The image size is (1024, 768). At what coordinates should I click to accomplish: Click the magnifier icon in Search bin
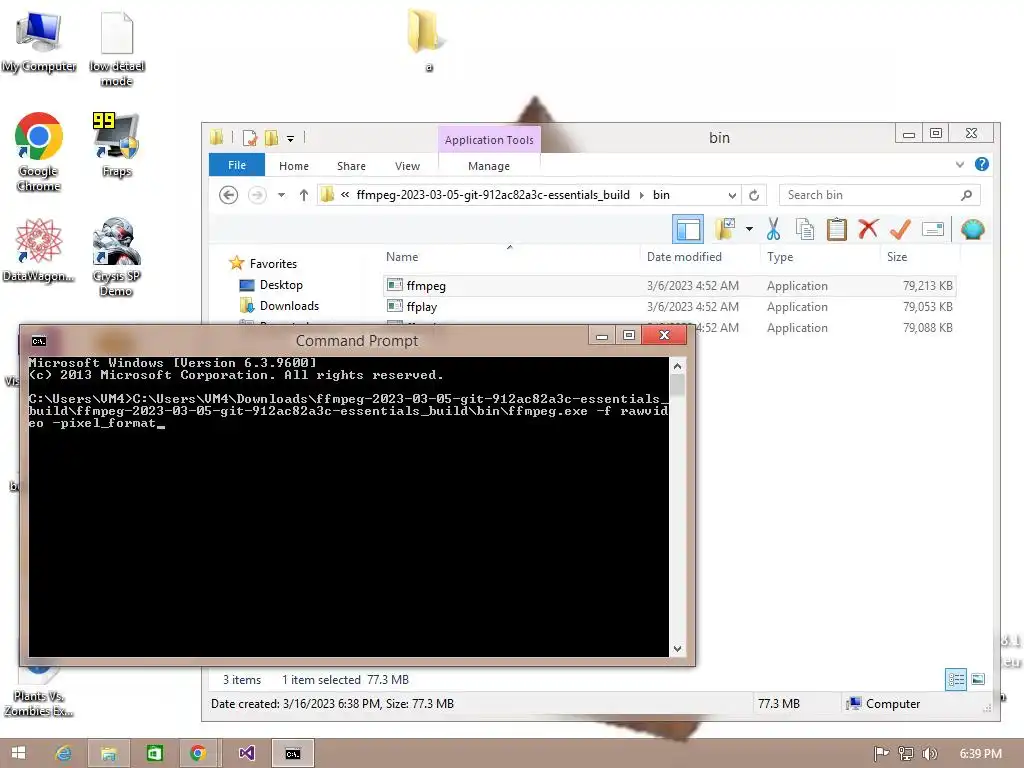coord(967,195)
